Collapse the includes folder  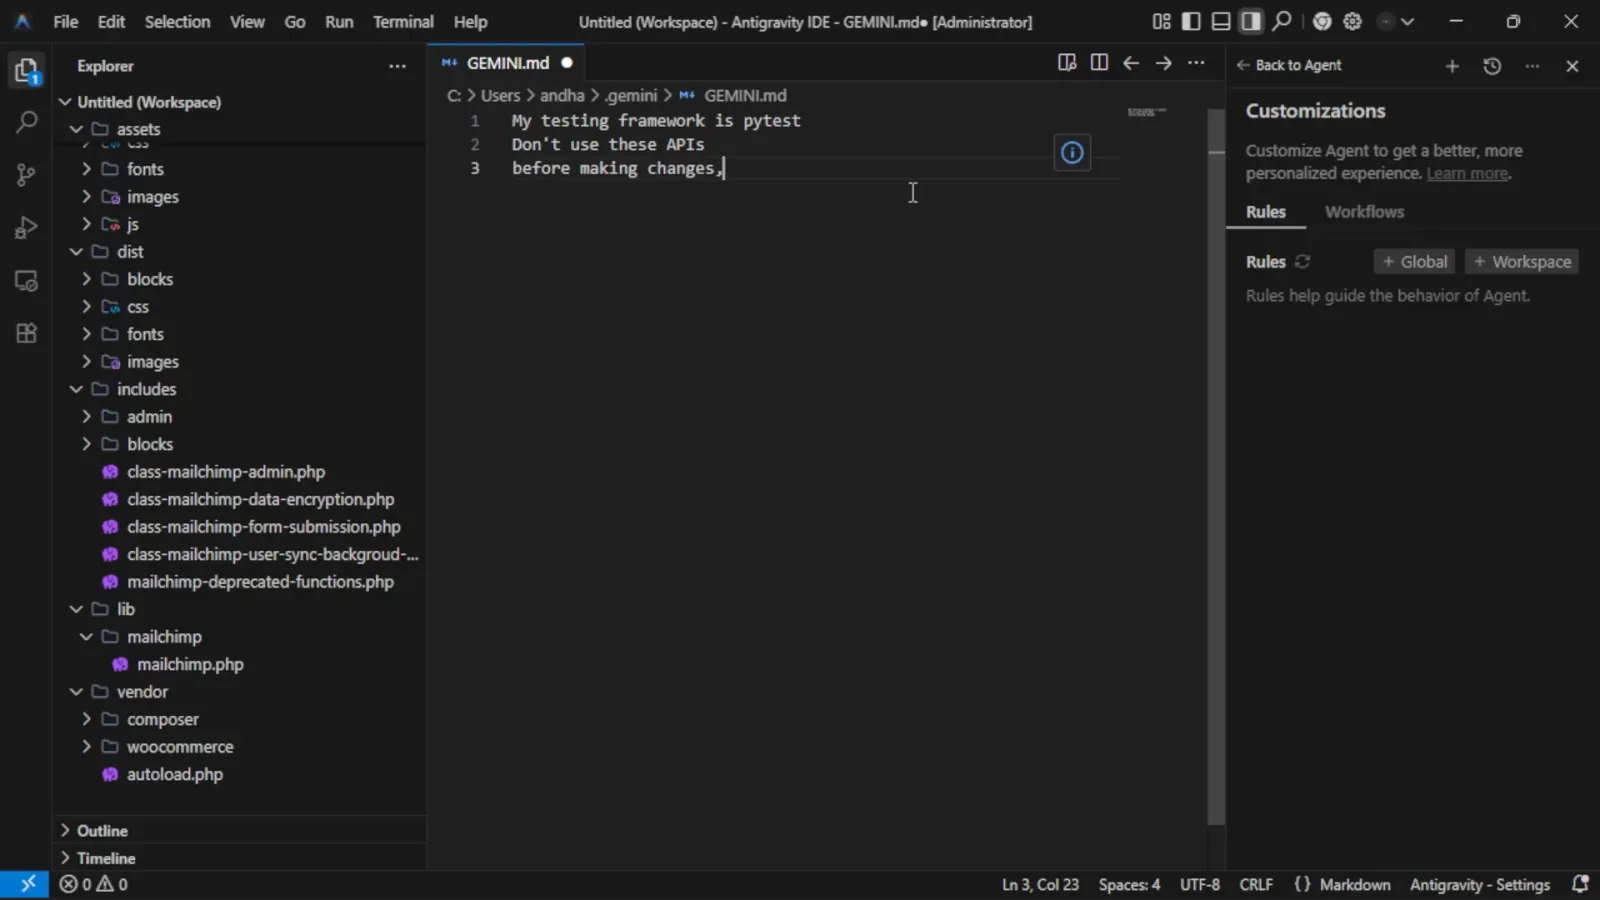76,389
